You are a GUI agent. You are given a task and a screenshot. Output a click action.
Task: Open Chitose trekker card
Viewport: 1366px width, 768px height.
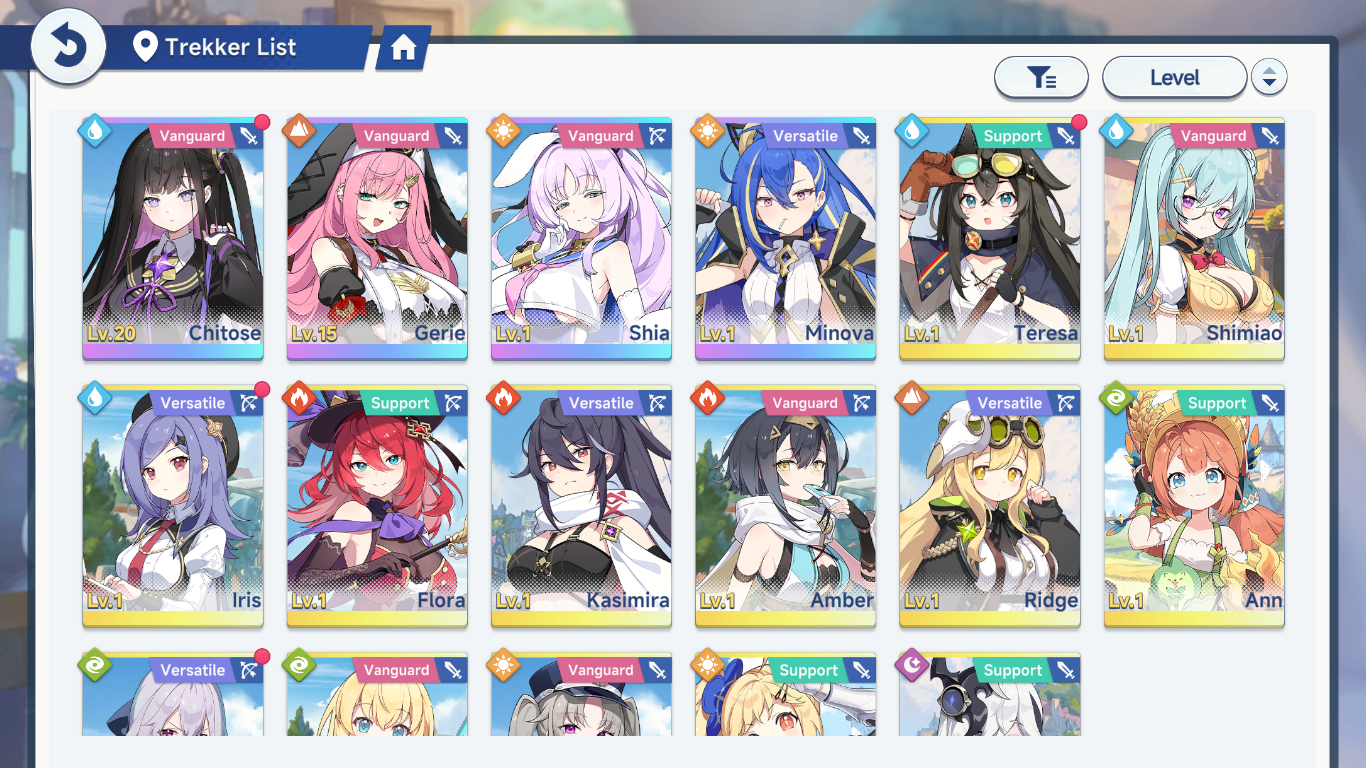(173, 239)
